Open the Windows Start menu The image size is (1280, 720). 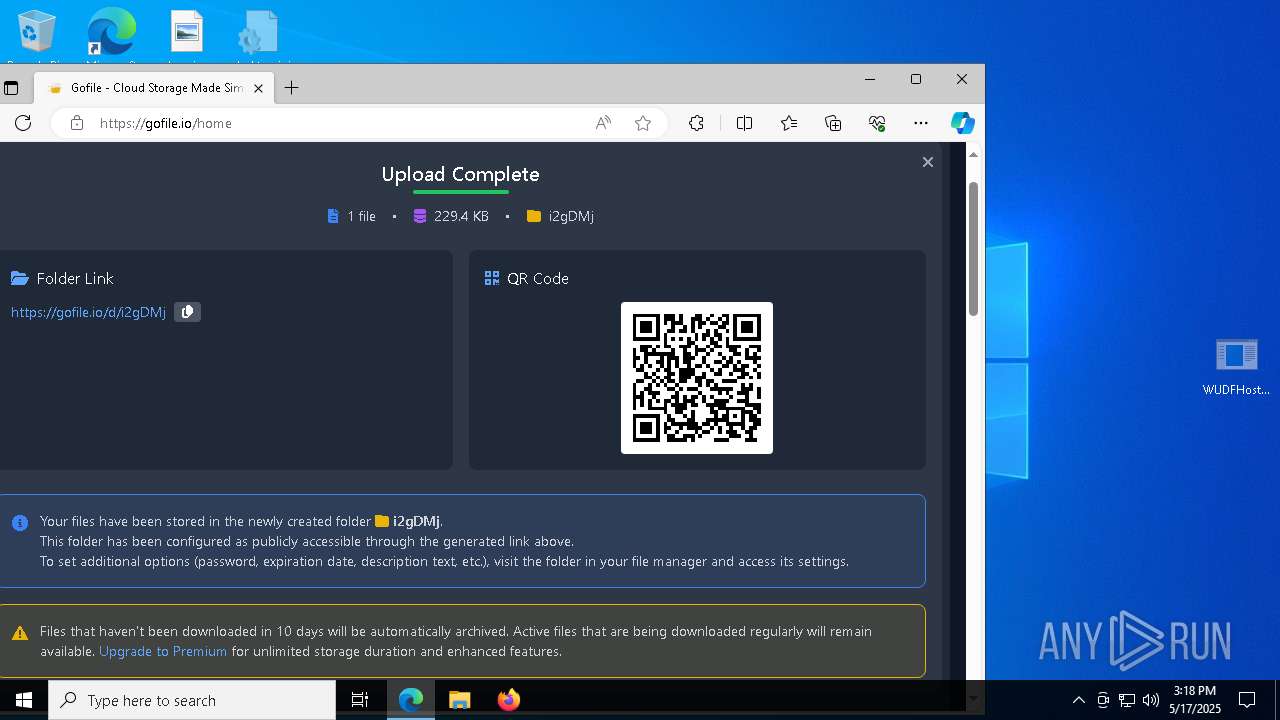23,700
